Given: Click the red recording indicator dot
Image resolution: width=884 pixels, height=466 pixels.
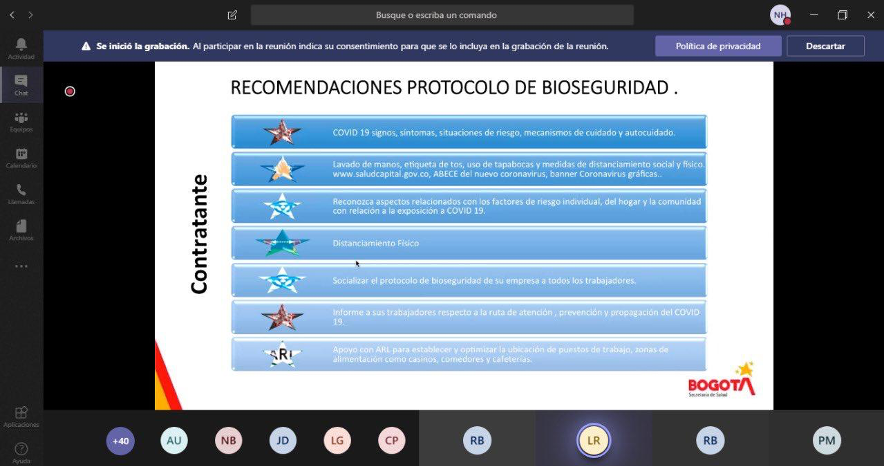Looking at the screenshot, I should (x=70, y=91).
